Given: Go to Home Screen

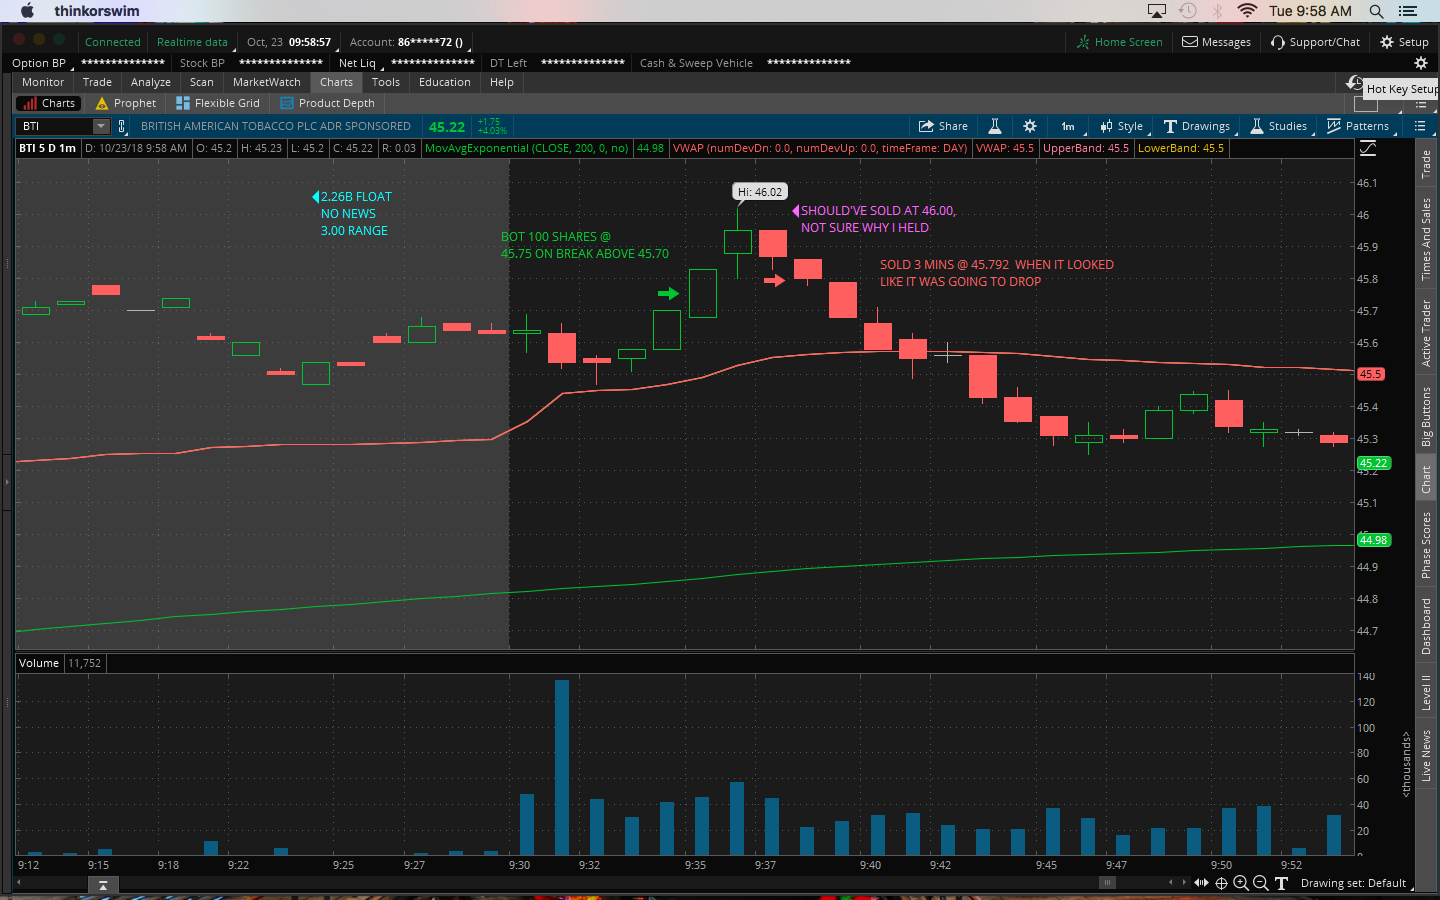Looking at the screenshot, I should coord(1119,42).
